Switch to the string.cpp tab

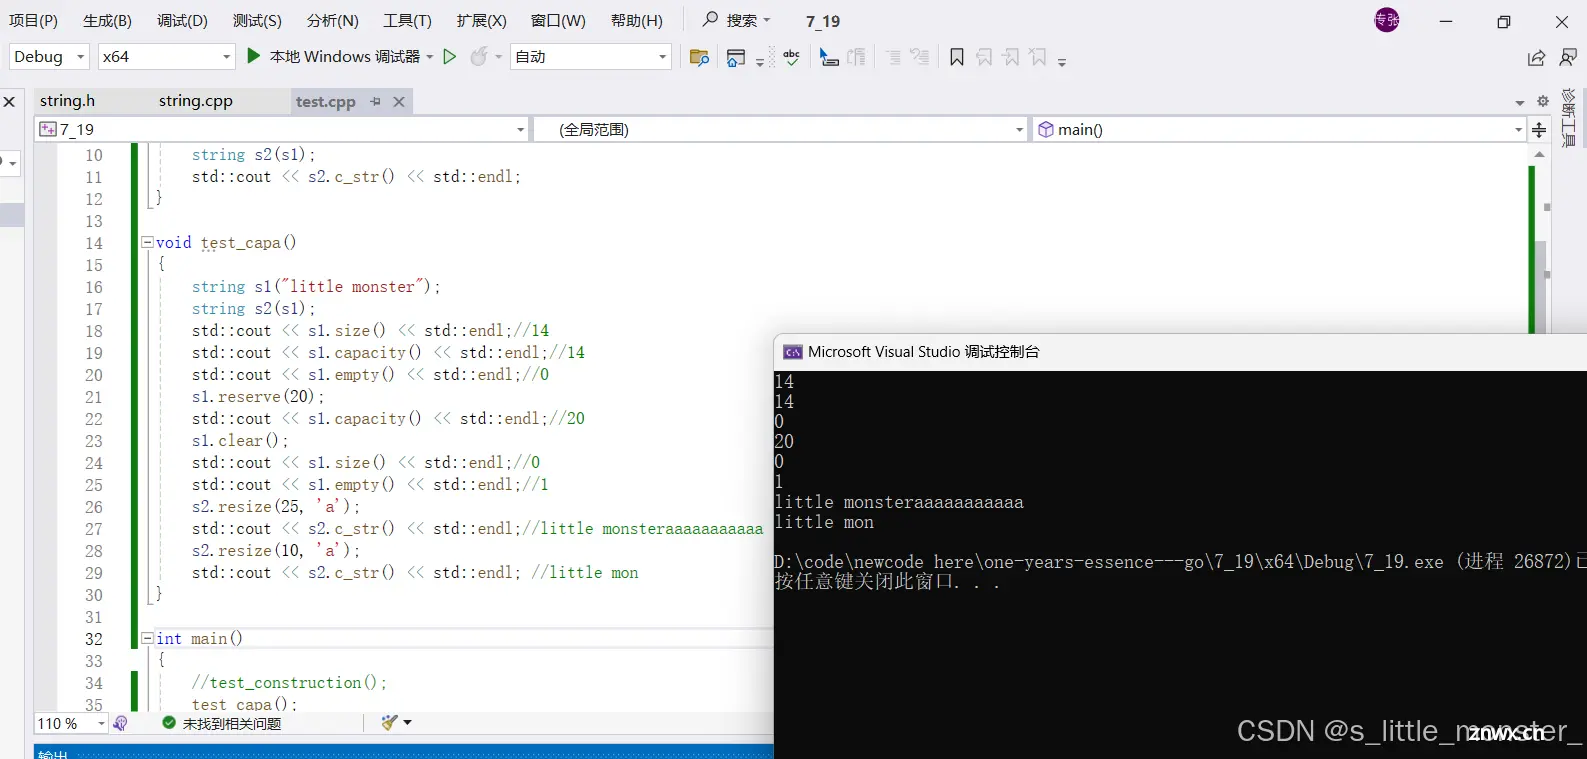pos(195,100)
